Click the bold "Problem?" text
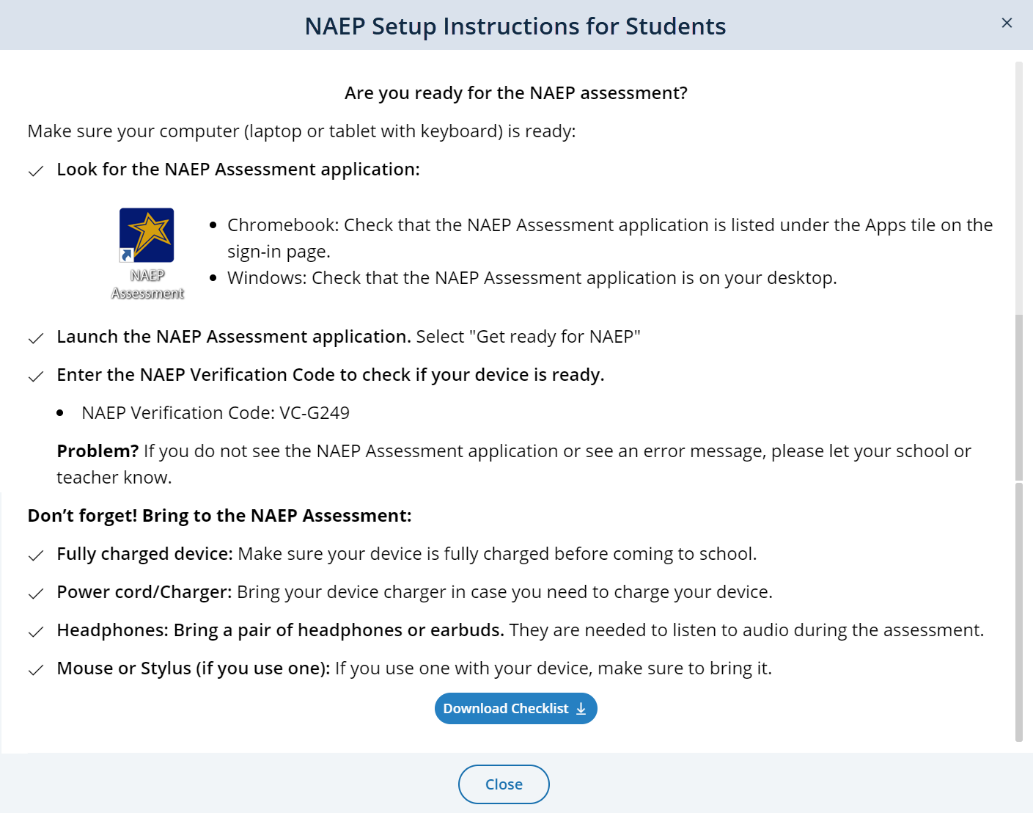Viewport: 1033px width, 813px height. coord(97,451)
